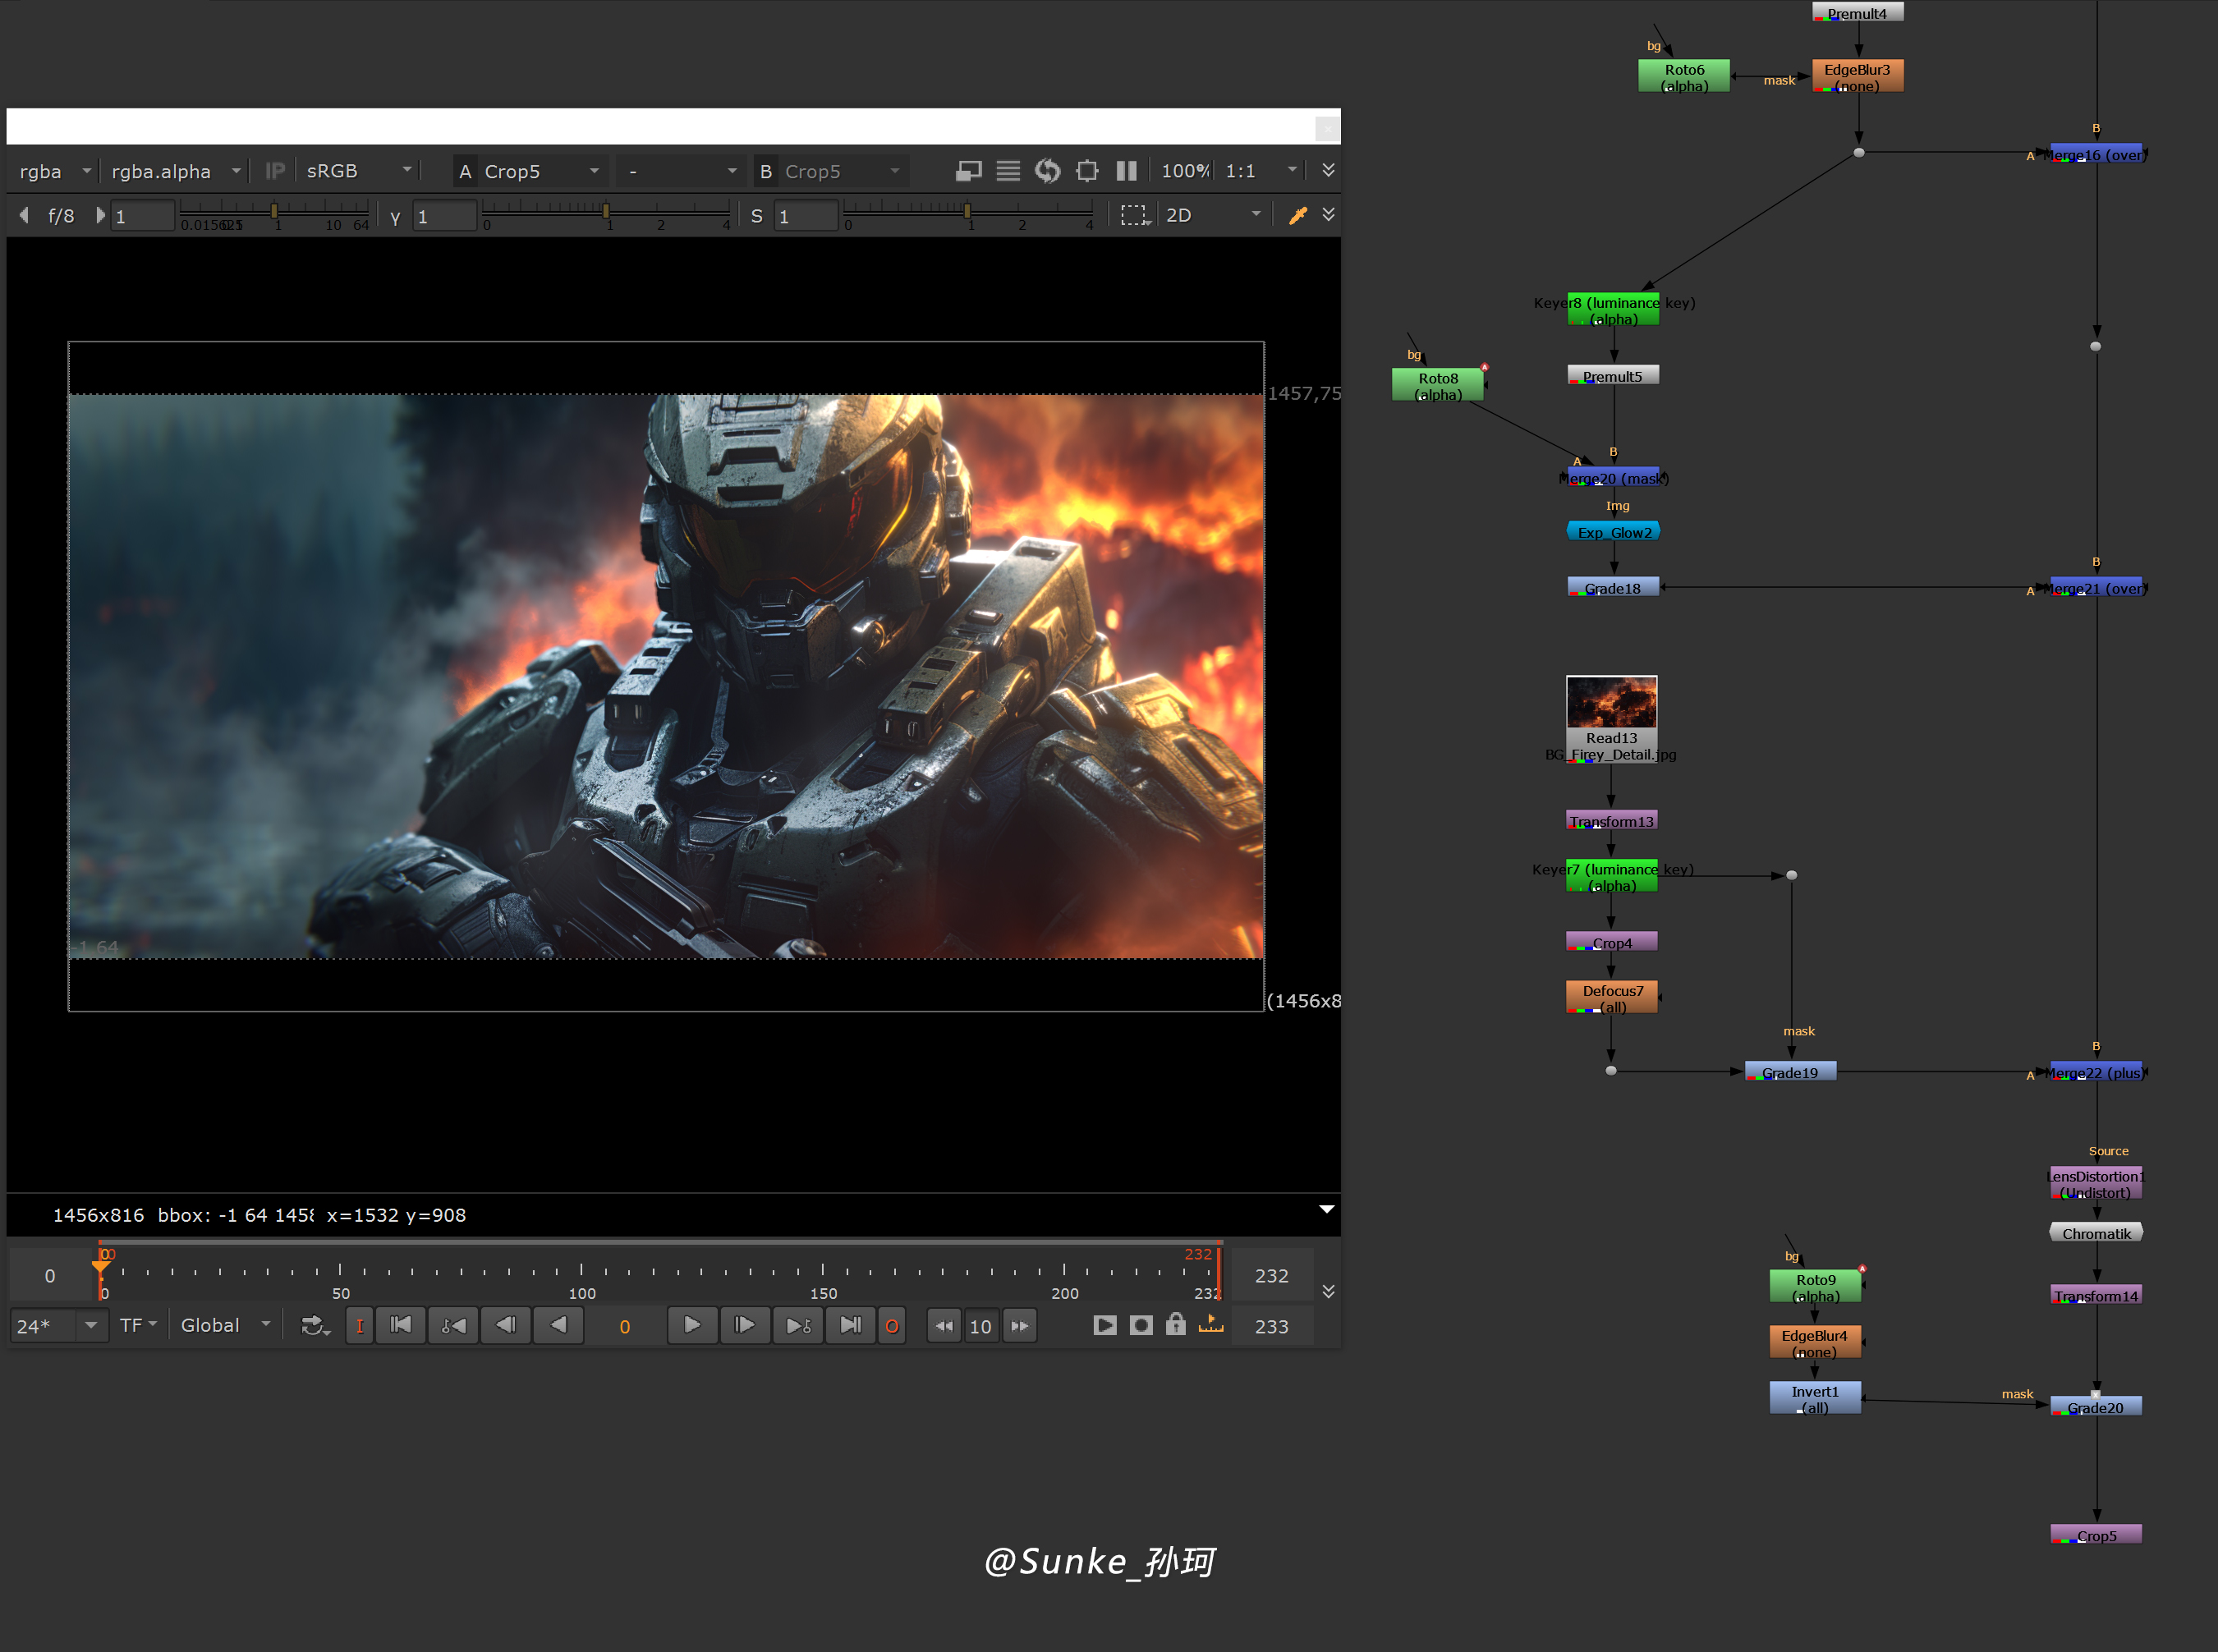Viewport: 2218px width, 1652px height.
Task: Click the pause viewer updates icon
Action: (1126, 171)
